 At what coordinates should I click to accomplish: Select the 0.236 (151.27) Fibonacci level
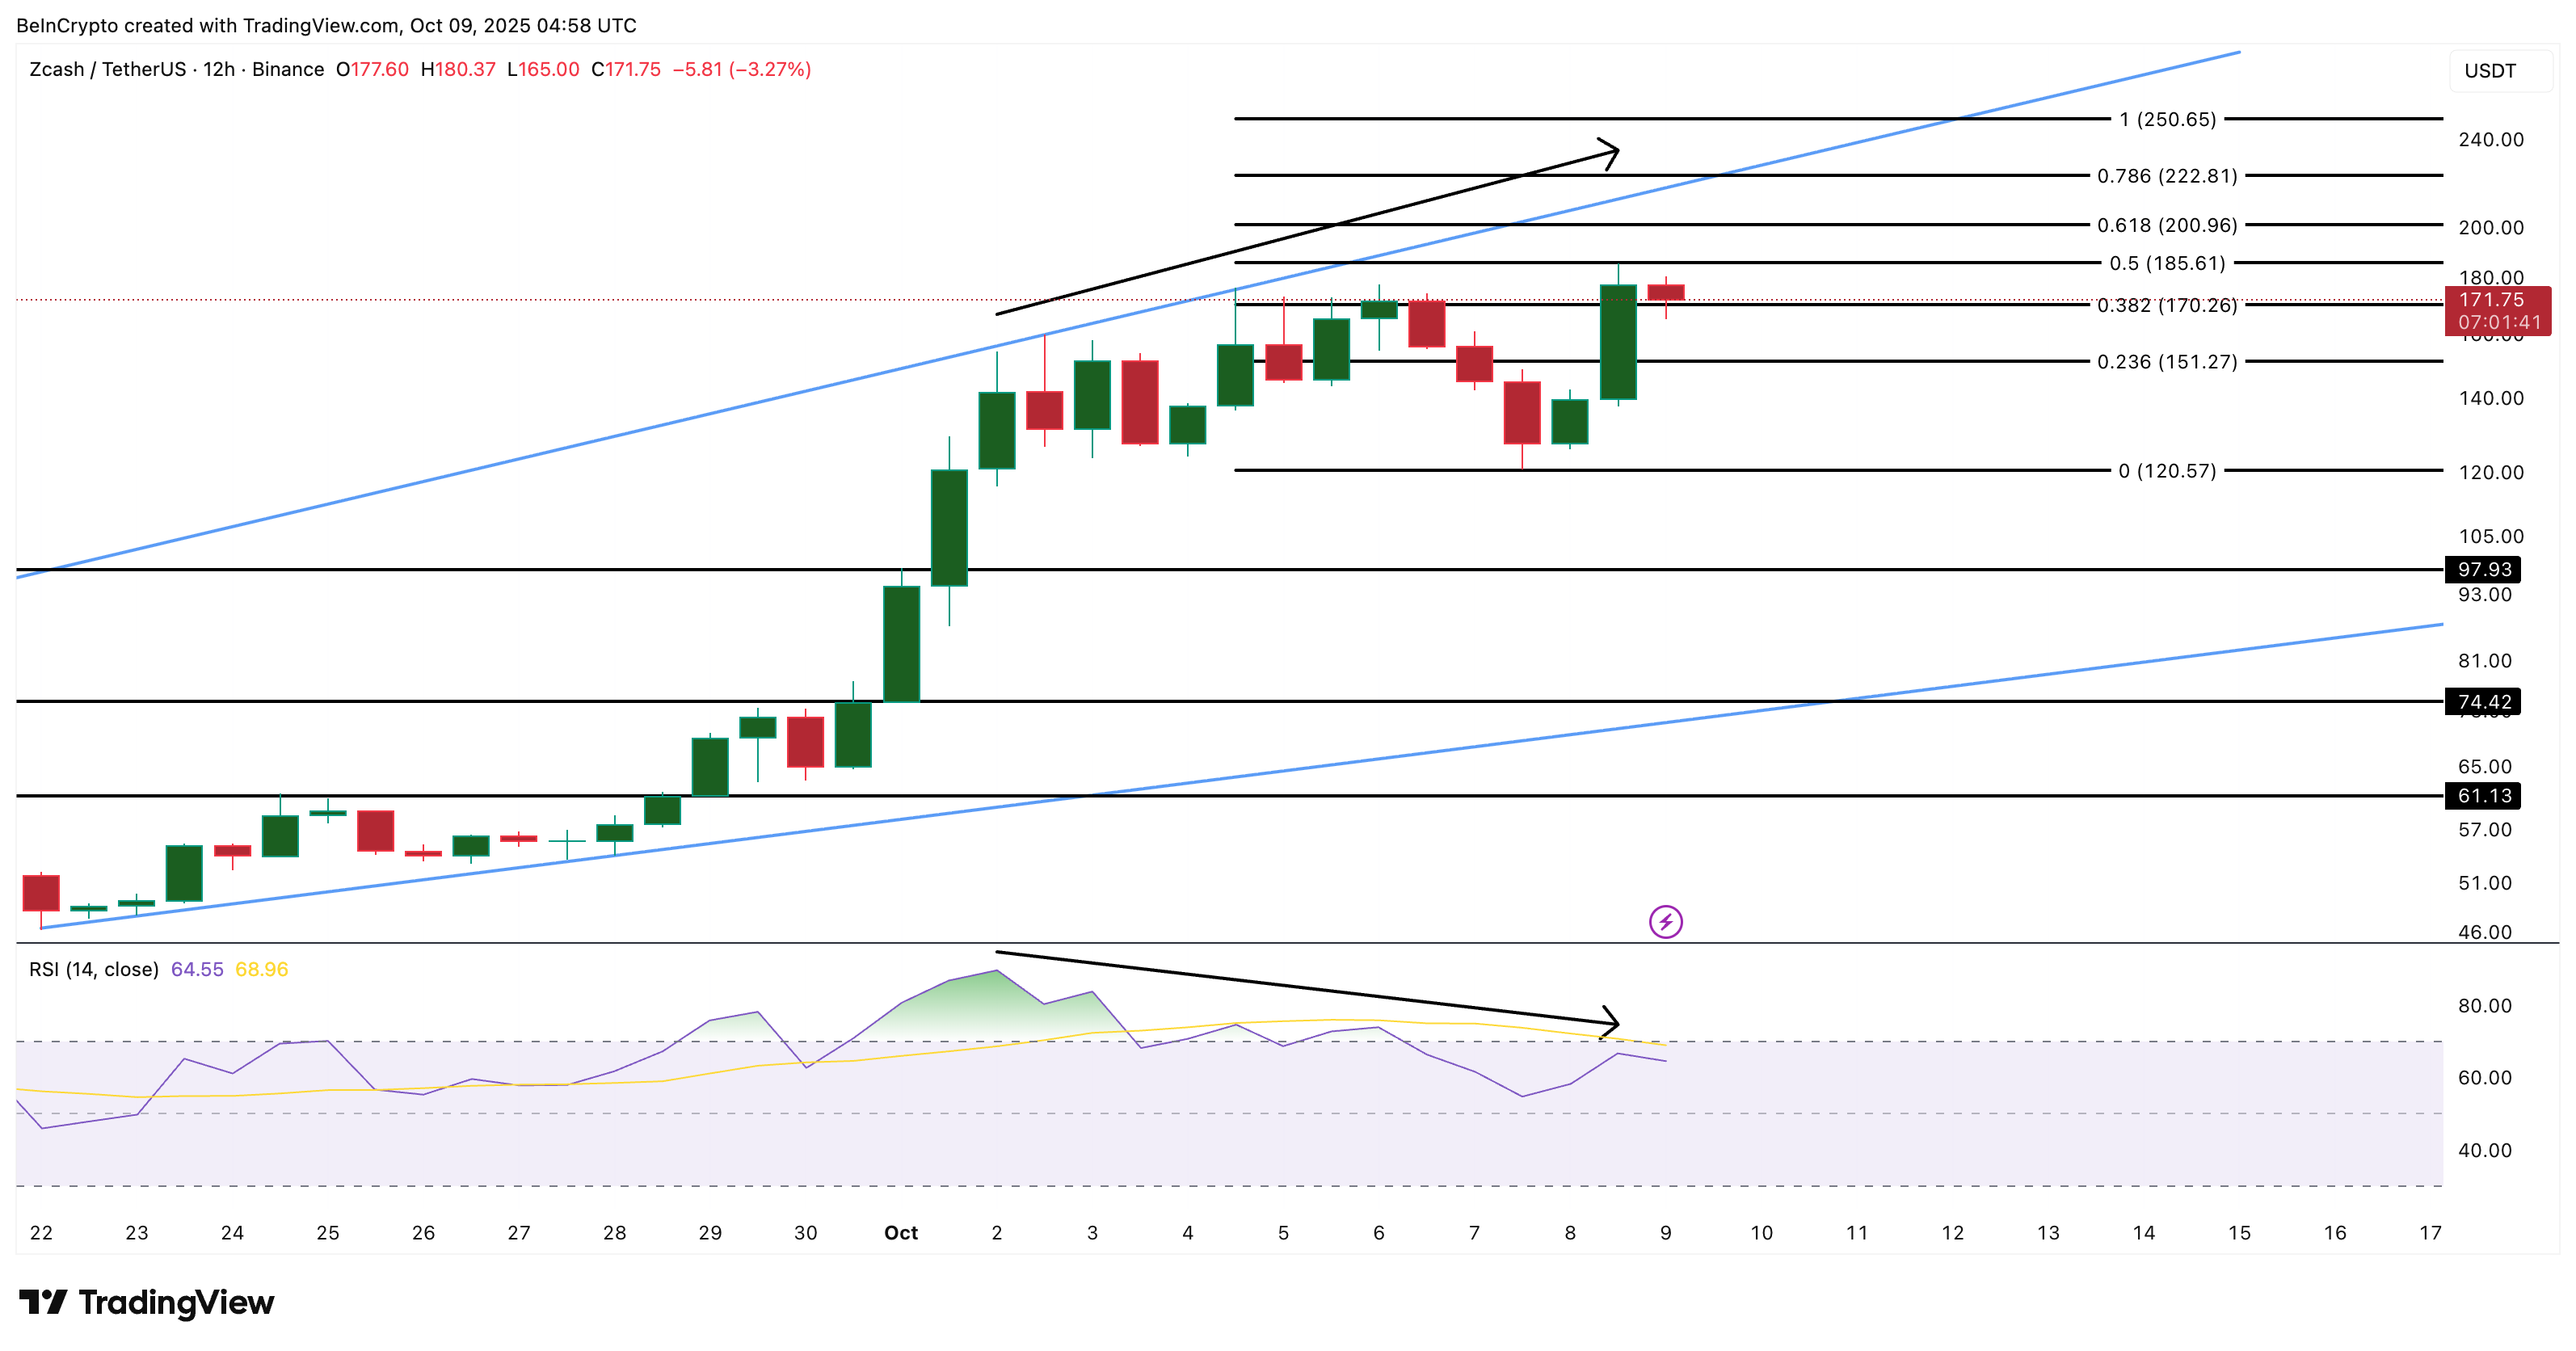2166,361
